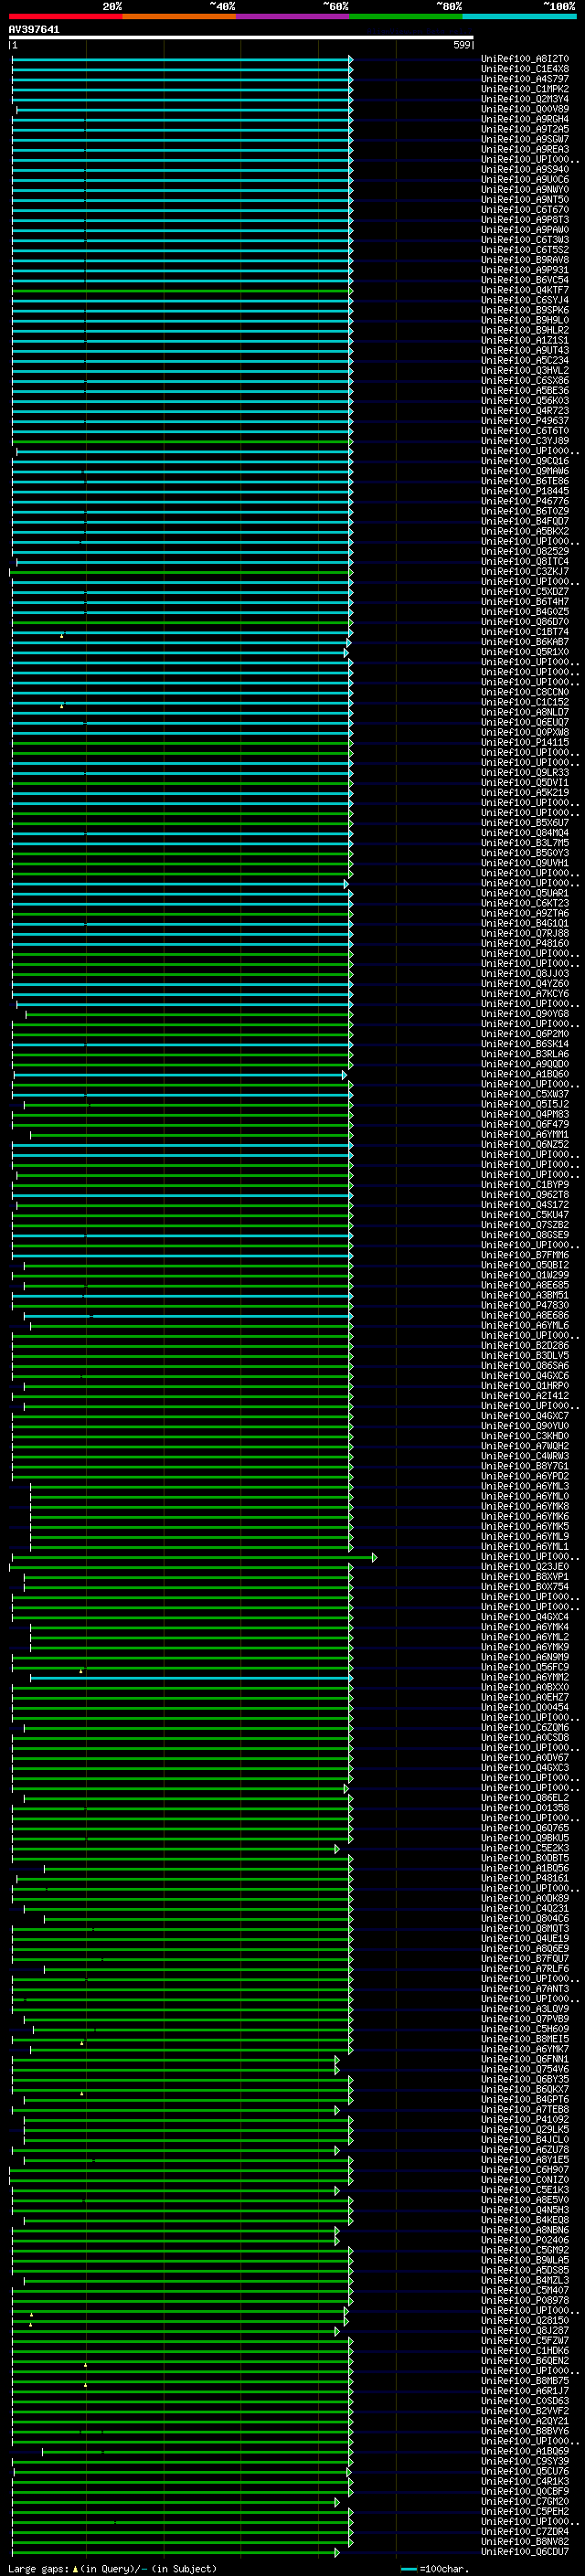Open hit UniRef100_C1MPK2
Viewport: 585px width, 2576px height.
(x=525, y=90)
